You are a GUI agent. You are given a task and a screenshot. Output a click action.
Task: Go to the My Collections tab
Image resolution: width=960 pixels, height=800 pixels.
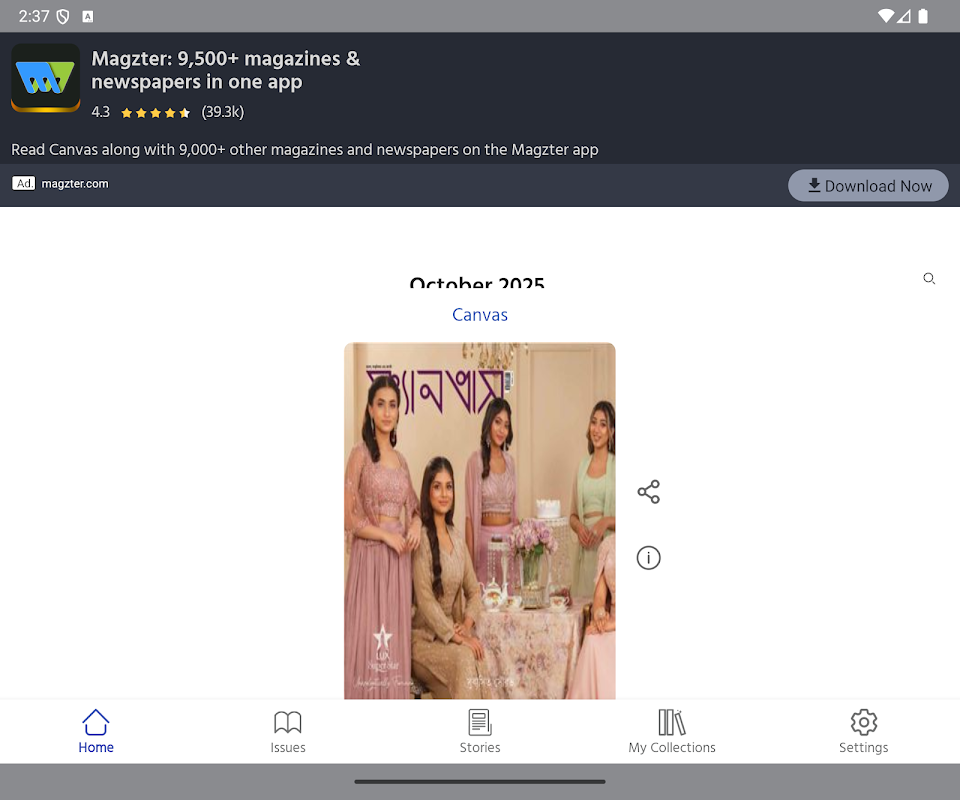point(672,732)
